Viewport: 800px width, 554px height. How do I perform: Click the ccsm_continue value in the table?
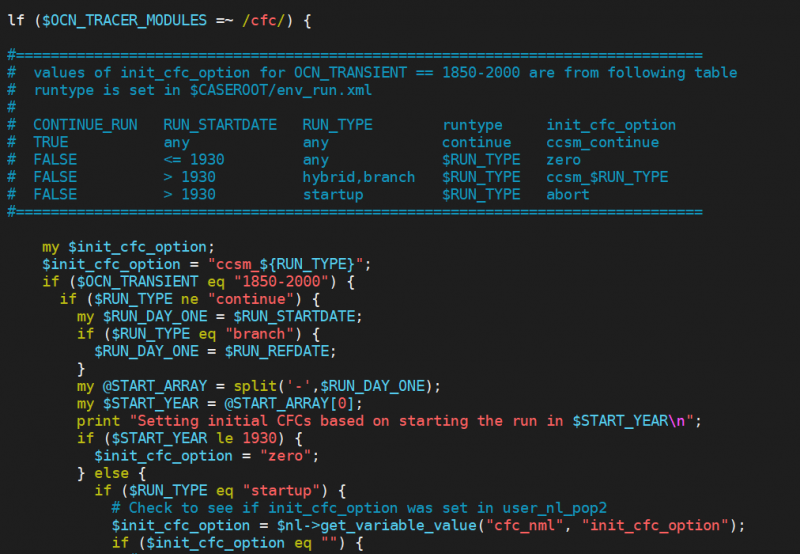pos(602,142)
